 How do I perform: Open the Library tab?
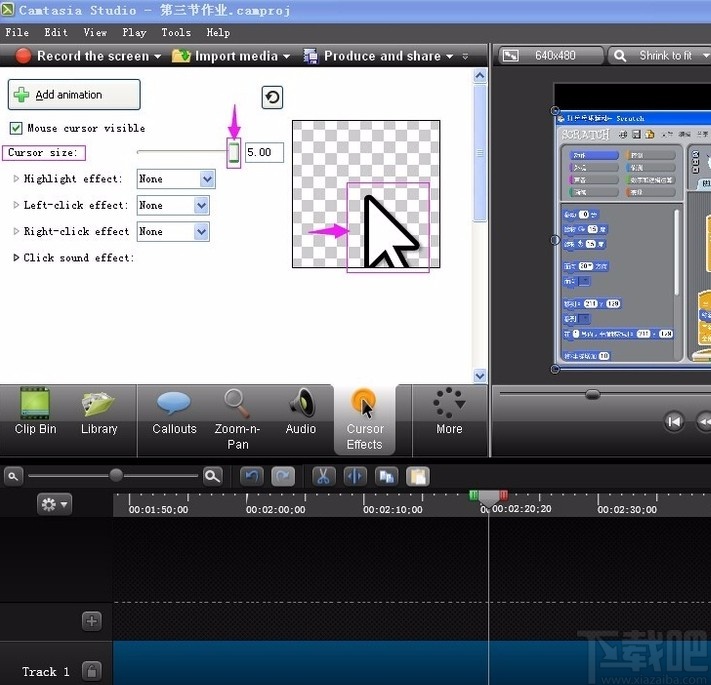(99, 412)
